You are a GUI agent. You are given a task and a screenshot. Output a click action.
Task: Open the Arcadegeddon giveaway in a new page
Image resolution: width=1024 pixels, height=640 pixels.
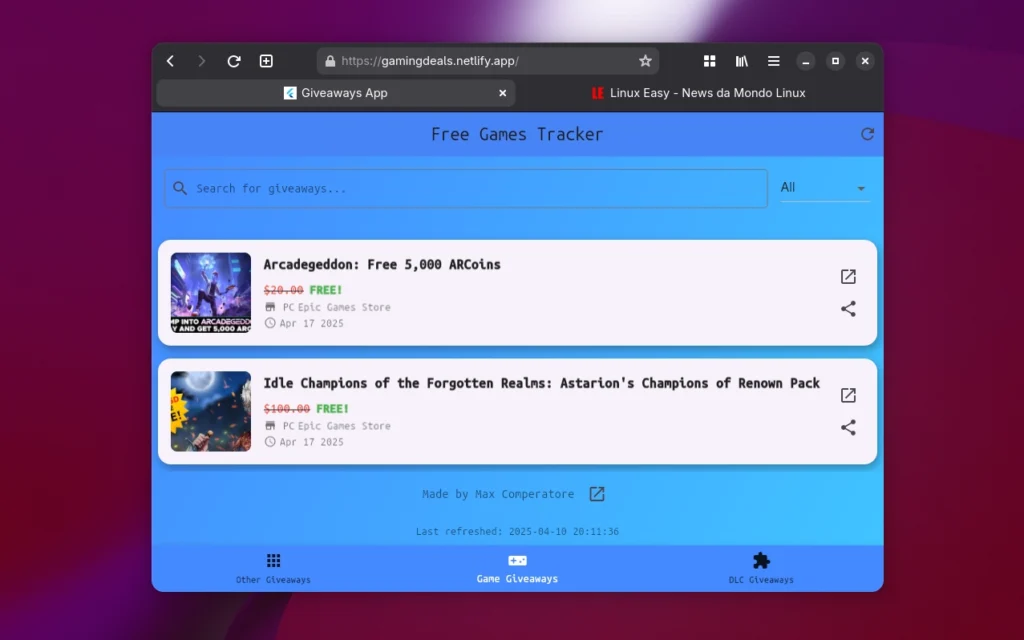point(848,277)
